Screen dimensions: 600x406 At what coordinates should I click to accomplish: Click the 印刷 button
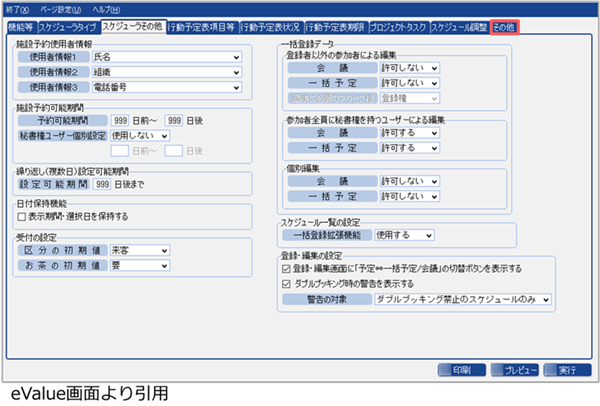tap(460, 369)
